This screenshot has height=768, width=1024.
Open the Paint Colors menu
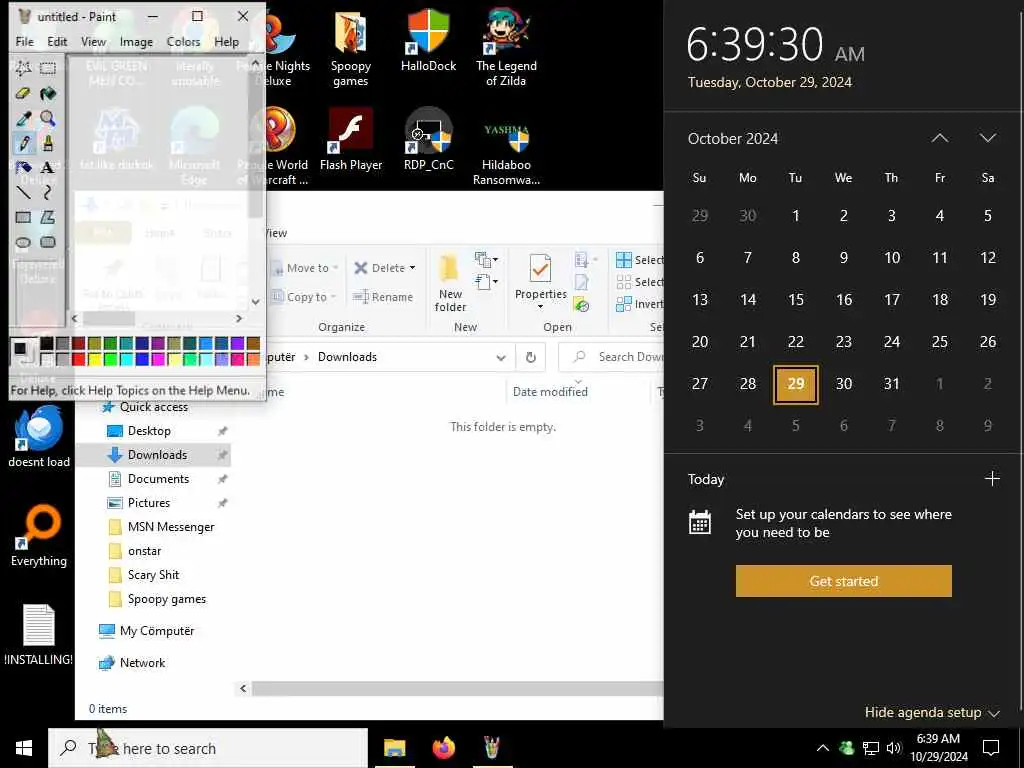[x=184, y=42]
